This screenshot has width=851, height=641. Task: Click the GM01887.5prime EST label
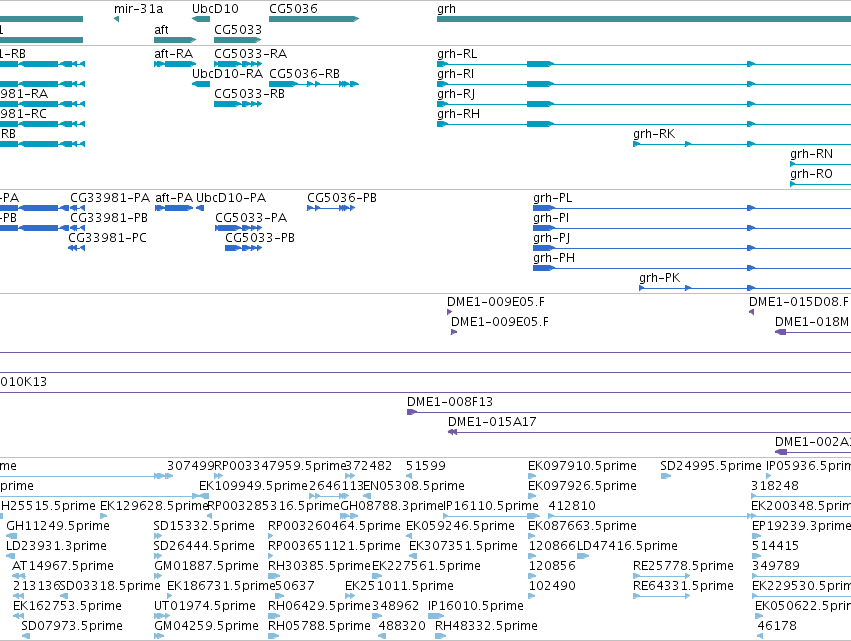click(x=206, y=566)
